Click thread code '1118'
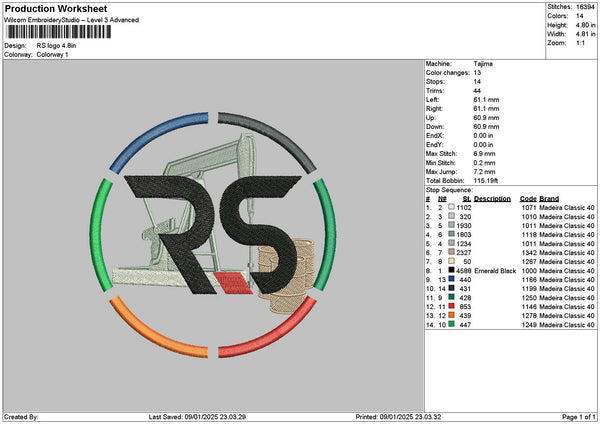The width and height of the screenshot is (600, 424). (529, 235)
